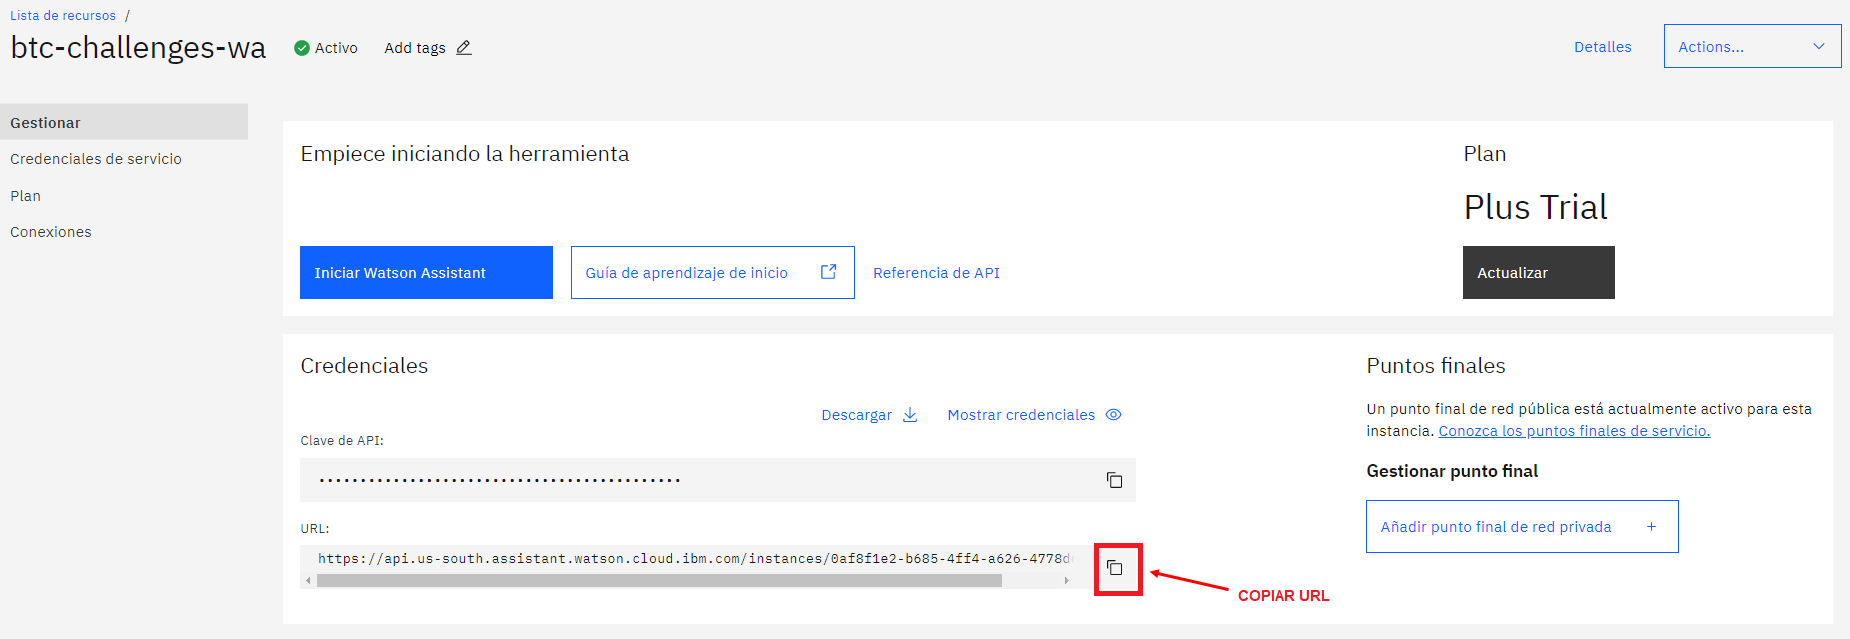Click the Empiece iniciando la herramienta heading

click(x=465, y=154)
